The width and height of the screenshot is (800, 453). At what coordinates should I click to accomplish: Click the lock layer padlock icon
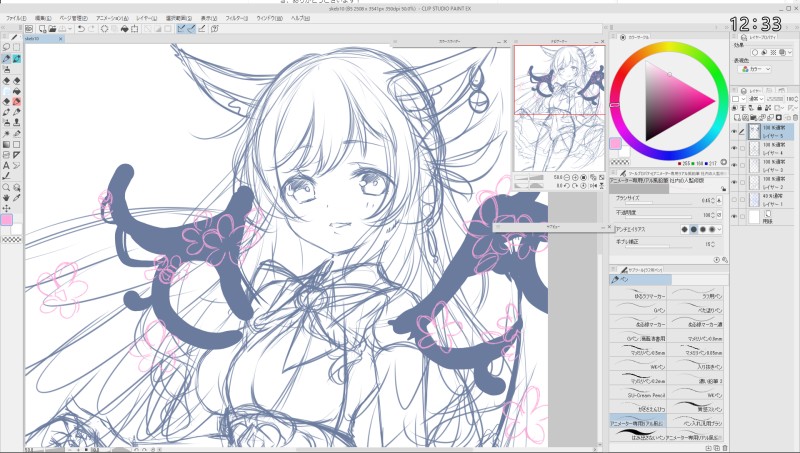tap(760, 108)
